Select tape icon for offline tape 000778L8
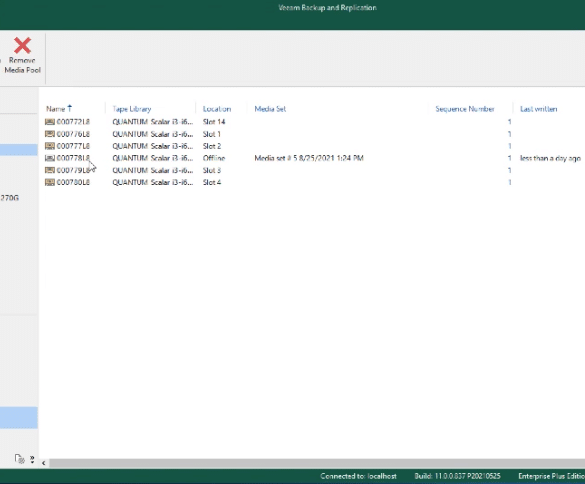585x484 pixels. click(50, 158)
